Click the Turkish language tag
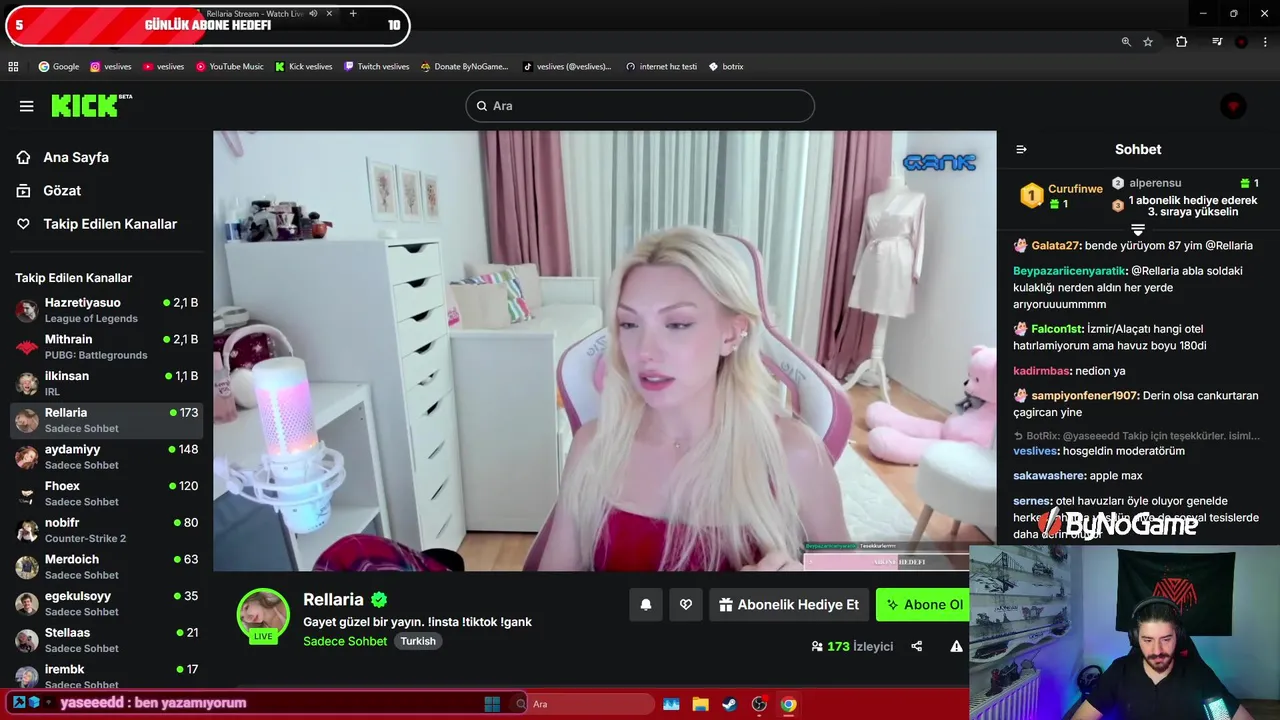Image resolution: width=1280 pixels, height=720 pixels. (x=418, y=641)
